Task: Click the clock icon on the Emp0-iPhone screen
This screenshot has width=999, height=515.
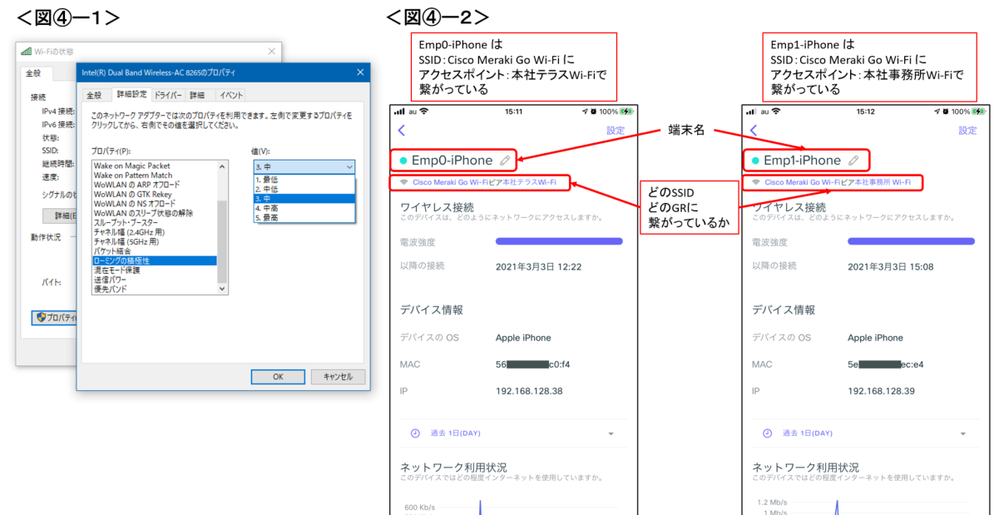Action: (415, 433)
